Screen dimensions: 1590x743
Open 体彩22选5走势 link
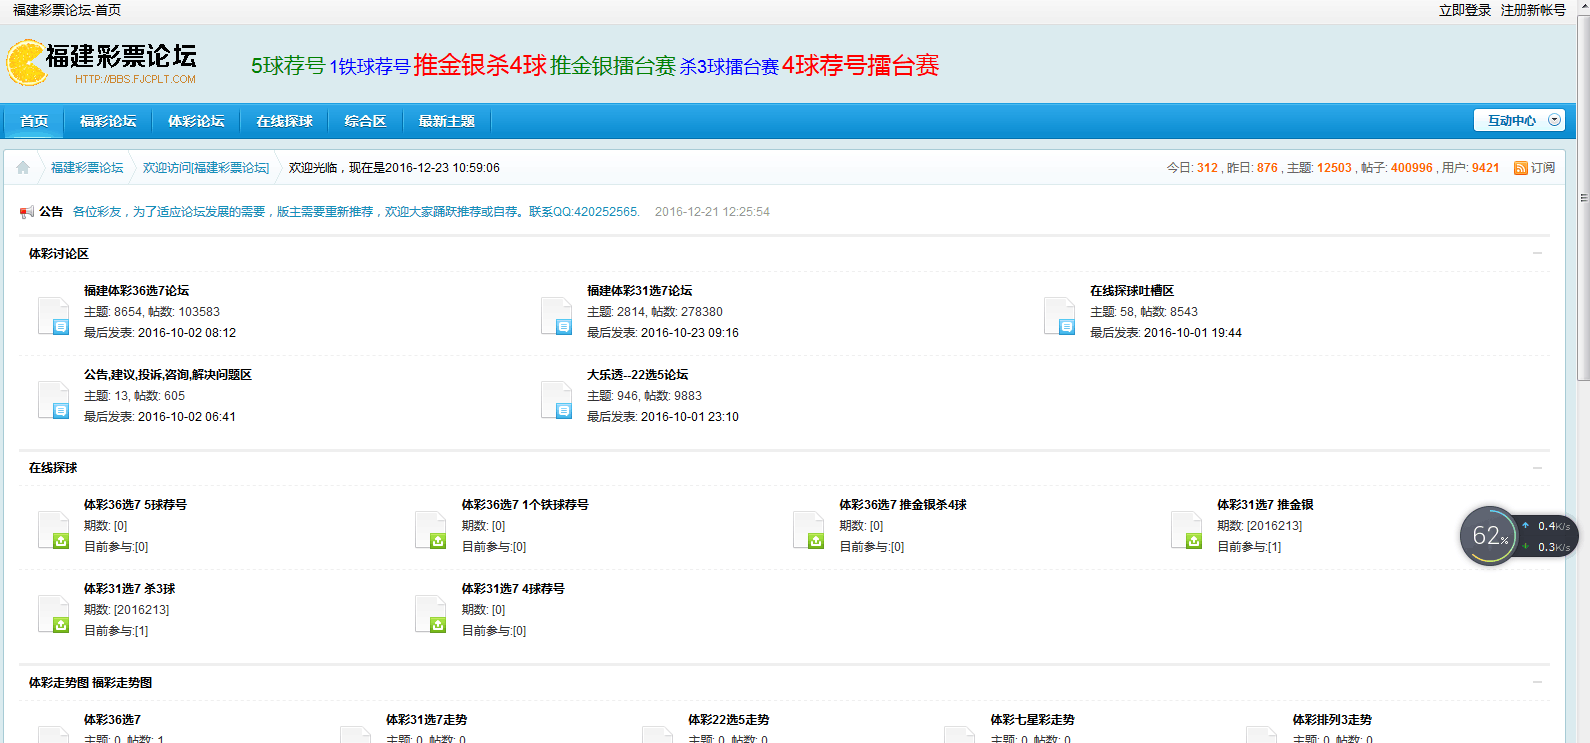729,720
